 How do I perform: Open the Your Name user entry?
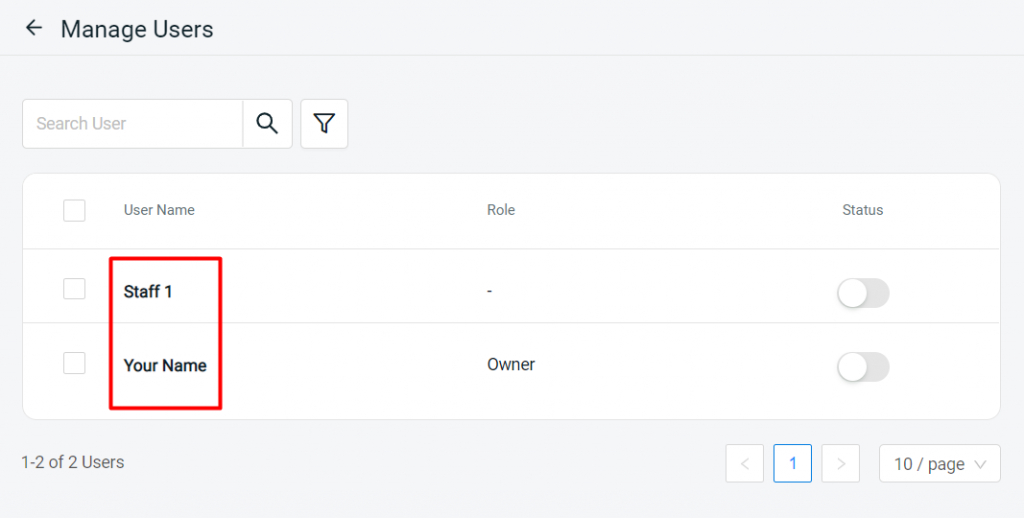[x=165, y=365]
